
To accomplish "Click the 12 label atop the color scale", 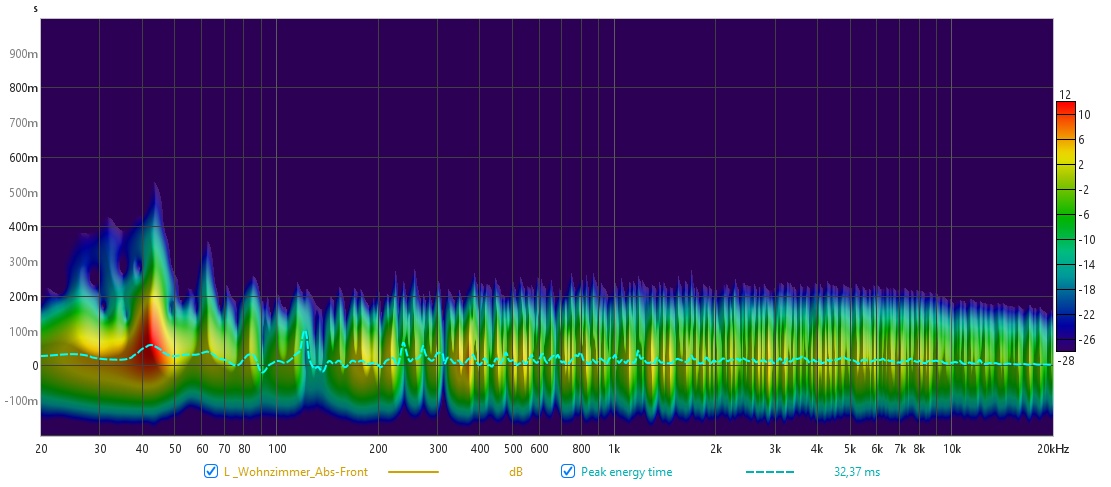I will tap(1065, 95).
